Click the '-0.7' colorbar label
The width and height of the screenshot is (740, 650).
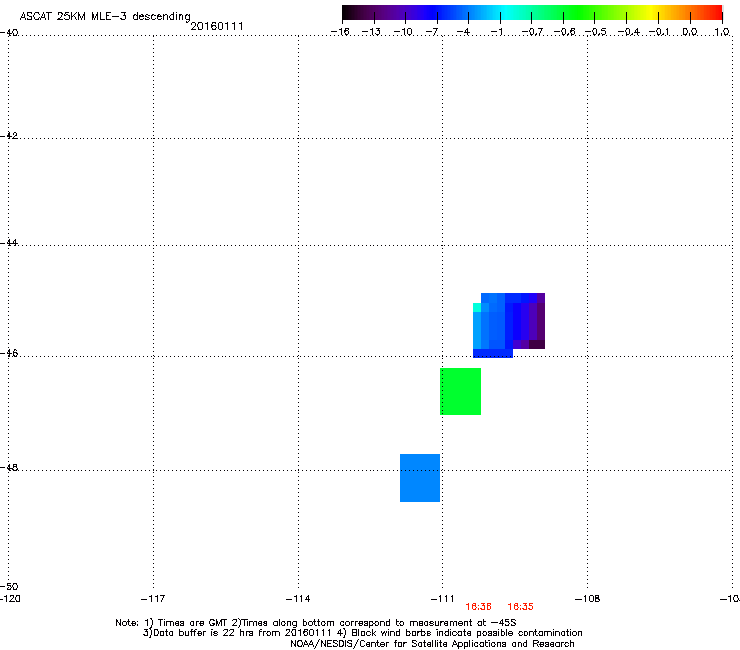point(532,32)
